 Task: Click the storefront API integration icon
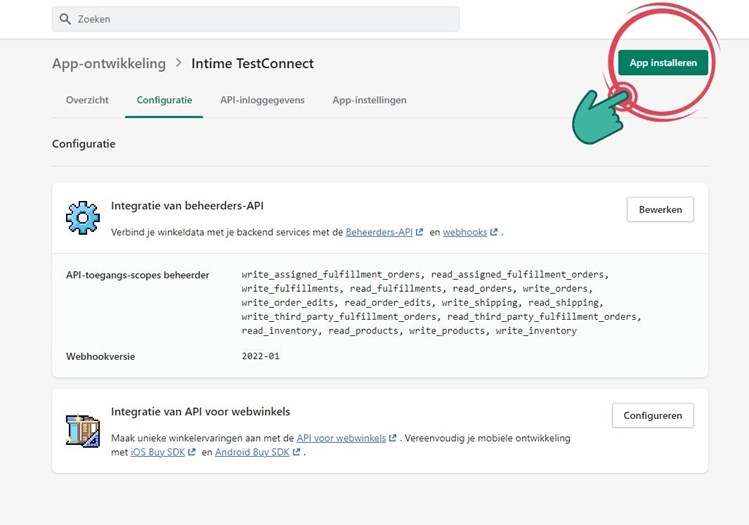coord(82,429)
